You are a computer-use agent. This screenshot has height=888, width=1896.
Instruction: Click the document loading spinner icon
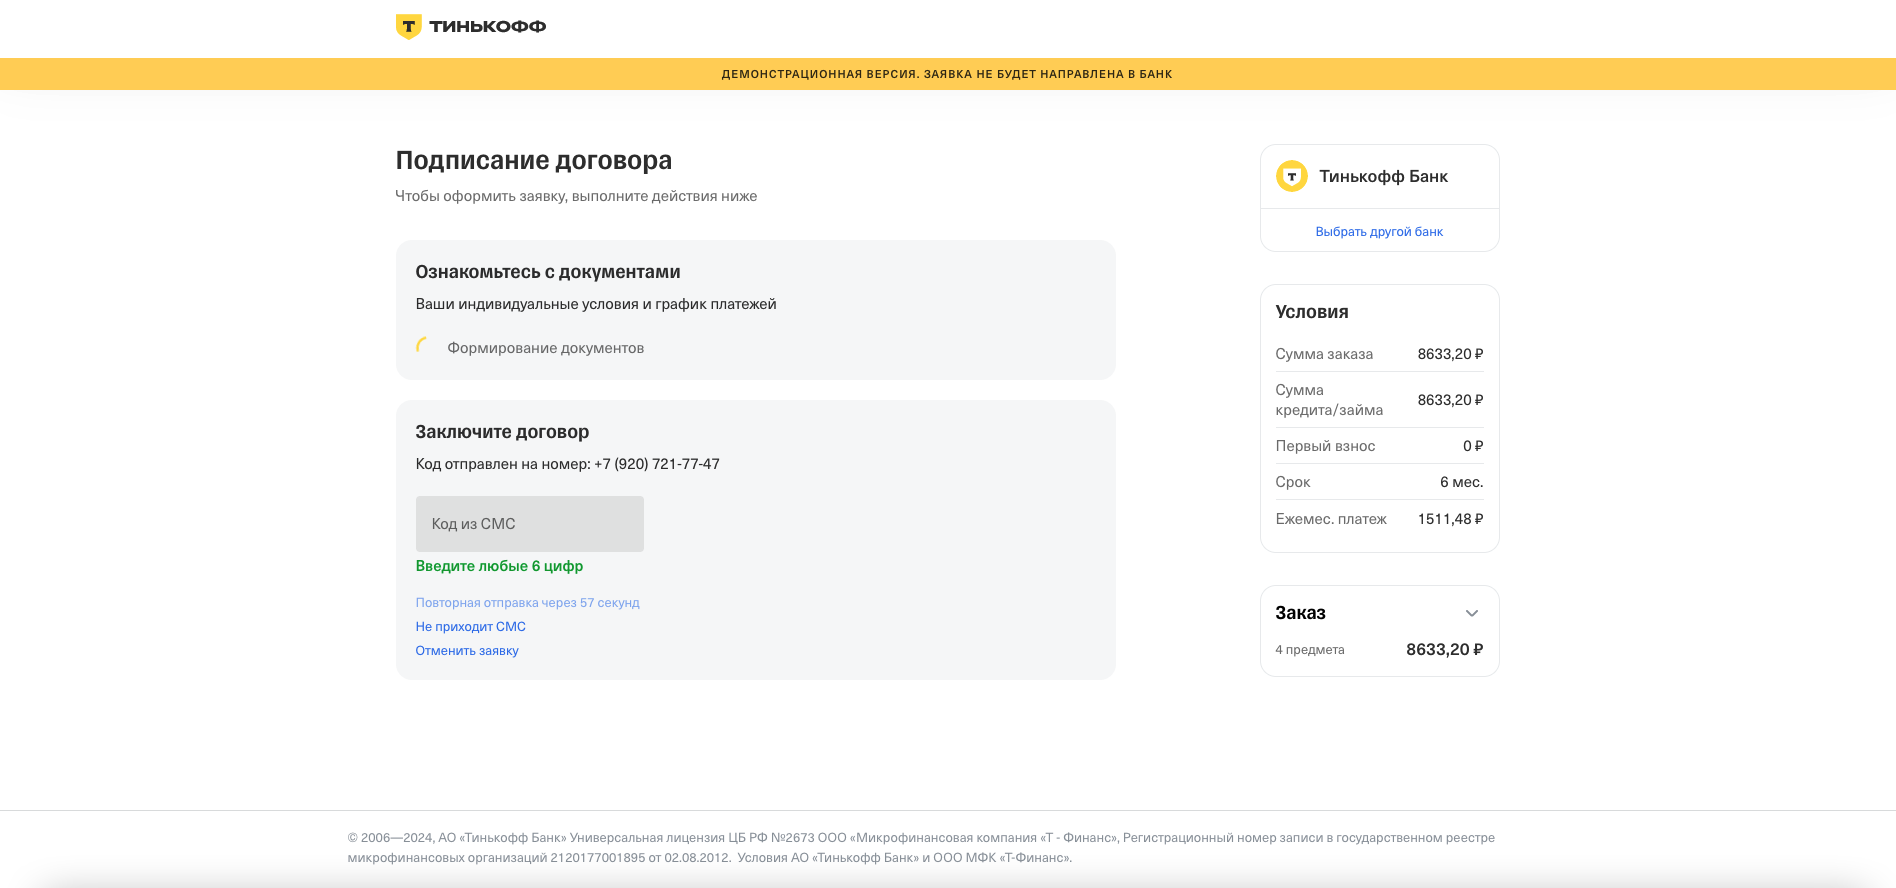pyautogui.click(x=424, y=347)
